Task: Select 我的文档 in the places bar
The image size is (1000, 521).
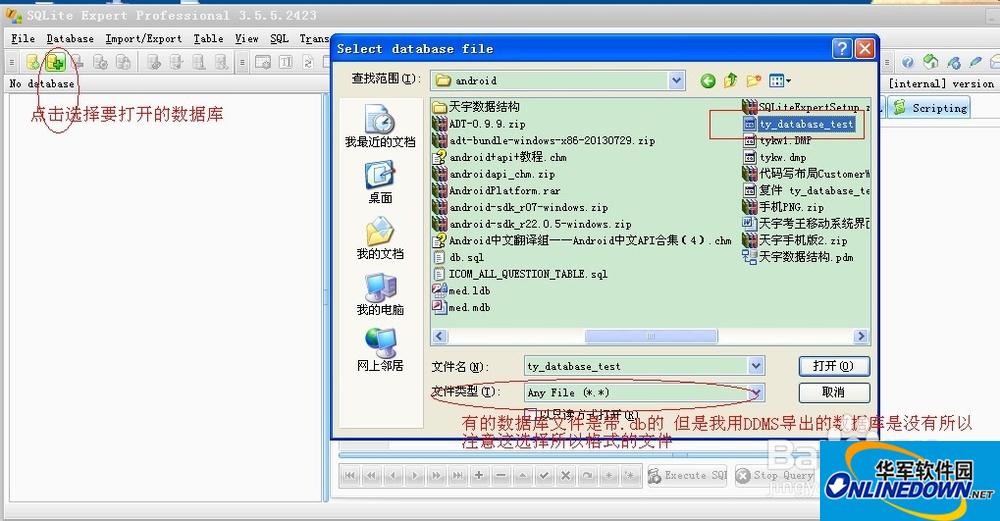Action: [x=380, y=238]
